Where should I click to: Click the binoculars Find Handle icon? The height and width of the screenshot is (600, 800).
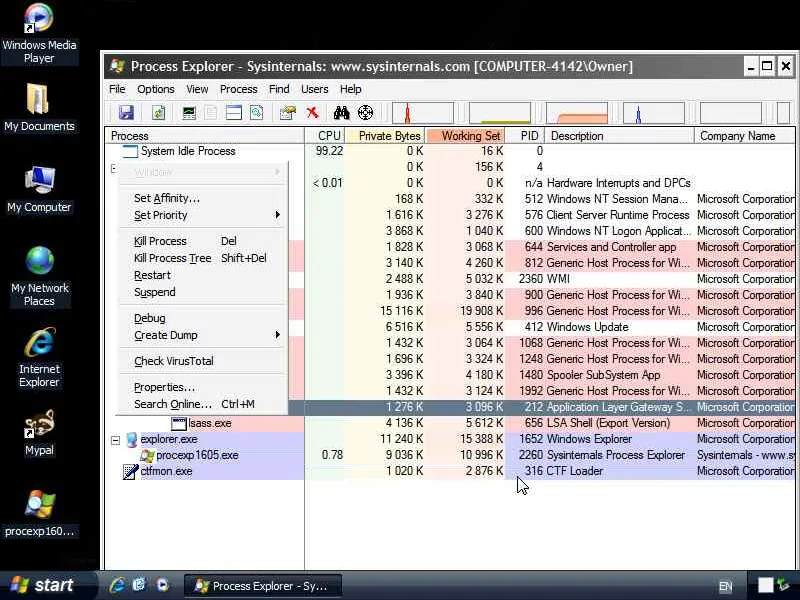click(x=341, y=112)
